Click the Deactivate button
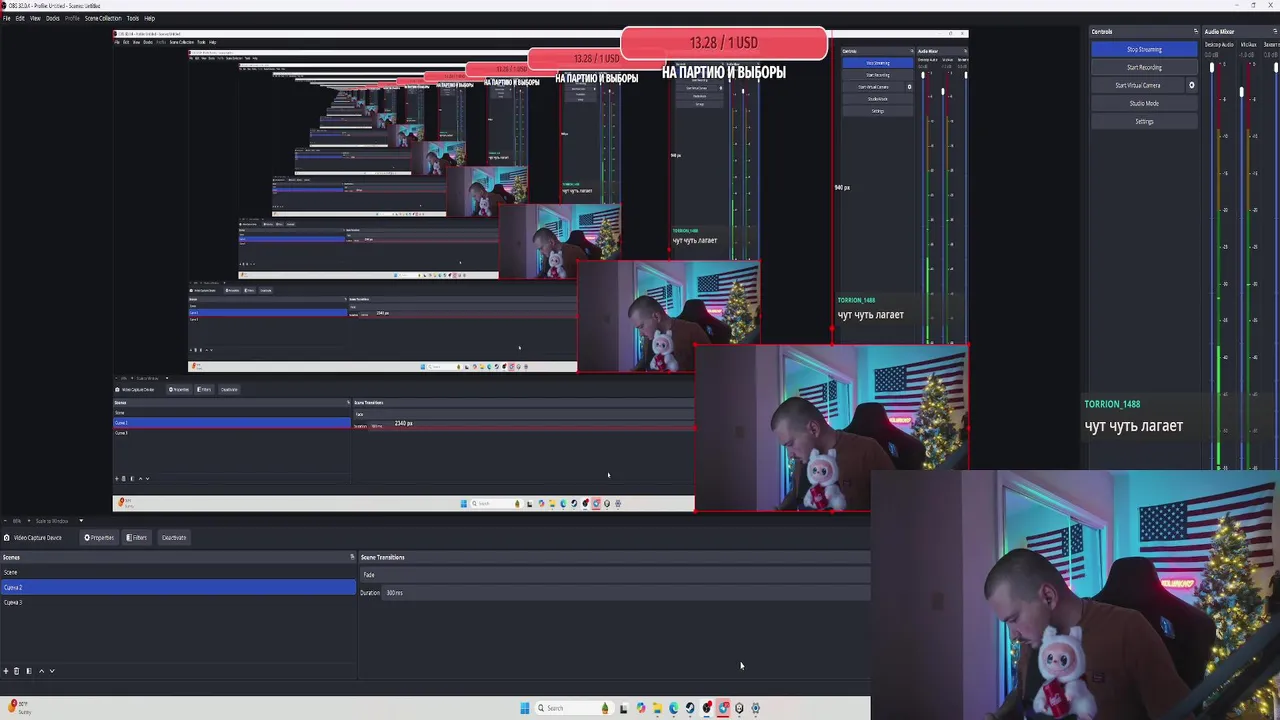Image resolution: width=1280 pixels, height=720 pixels. click(174, 537)
